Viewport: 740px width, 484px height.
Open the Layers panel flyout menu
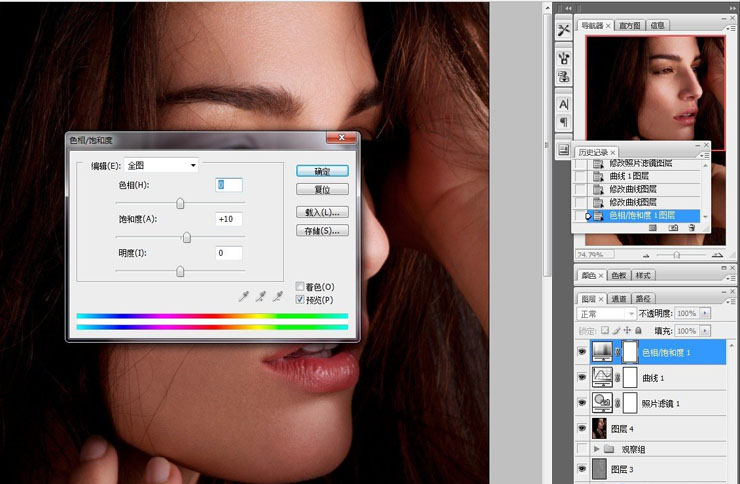[x=730, y=301]
